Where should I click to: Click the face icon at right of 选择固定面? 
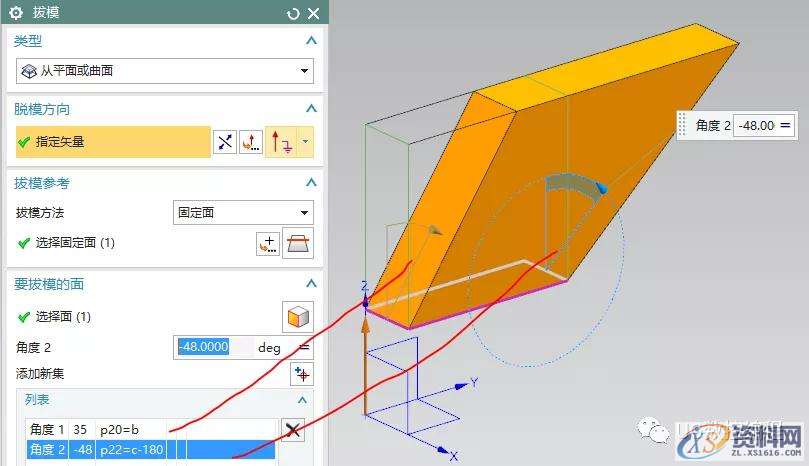coord(298,243)
